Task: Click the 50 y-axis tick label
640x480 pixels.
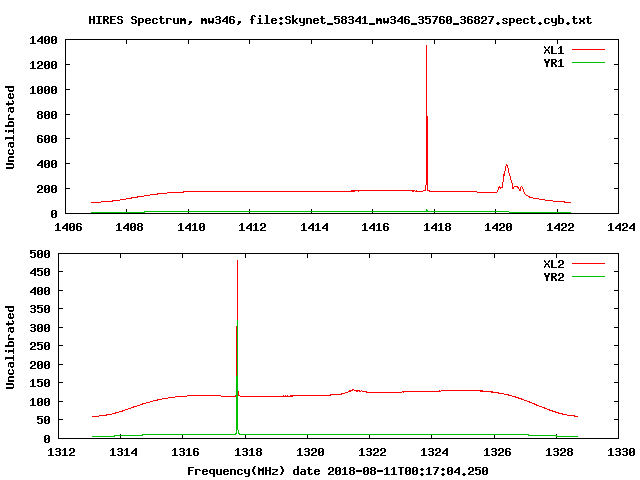Action: click(x=43, y=420)
